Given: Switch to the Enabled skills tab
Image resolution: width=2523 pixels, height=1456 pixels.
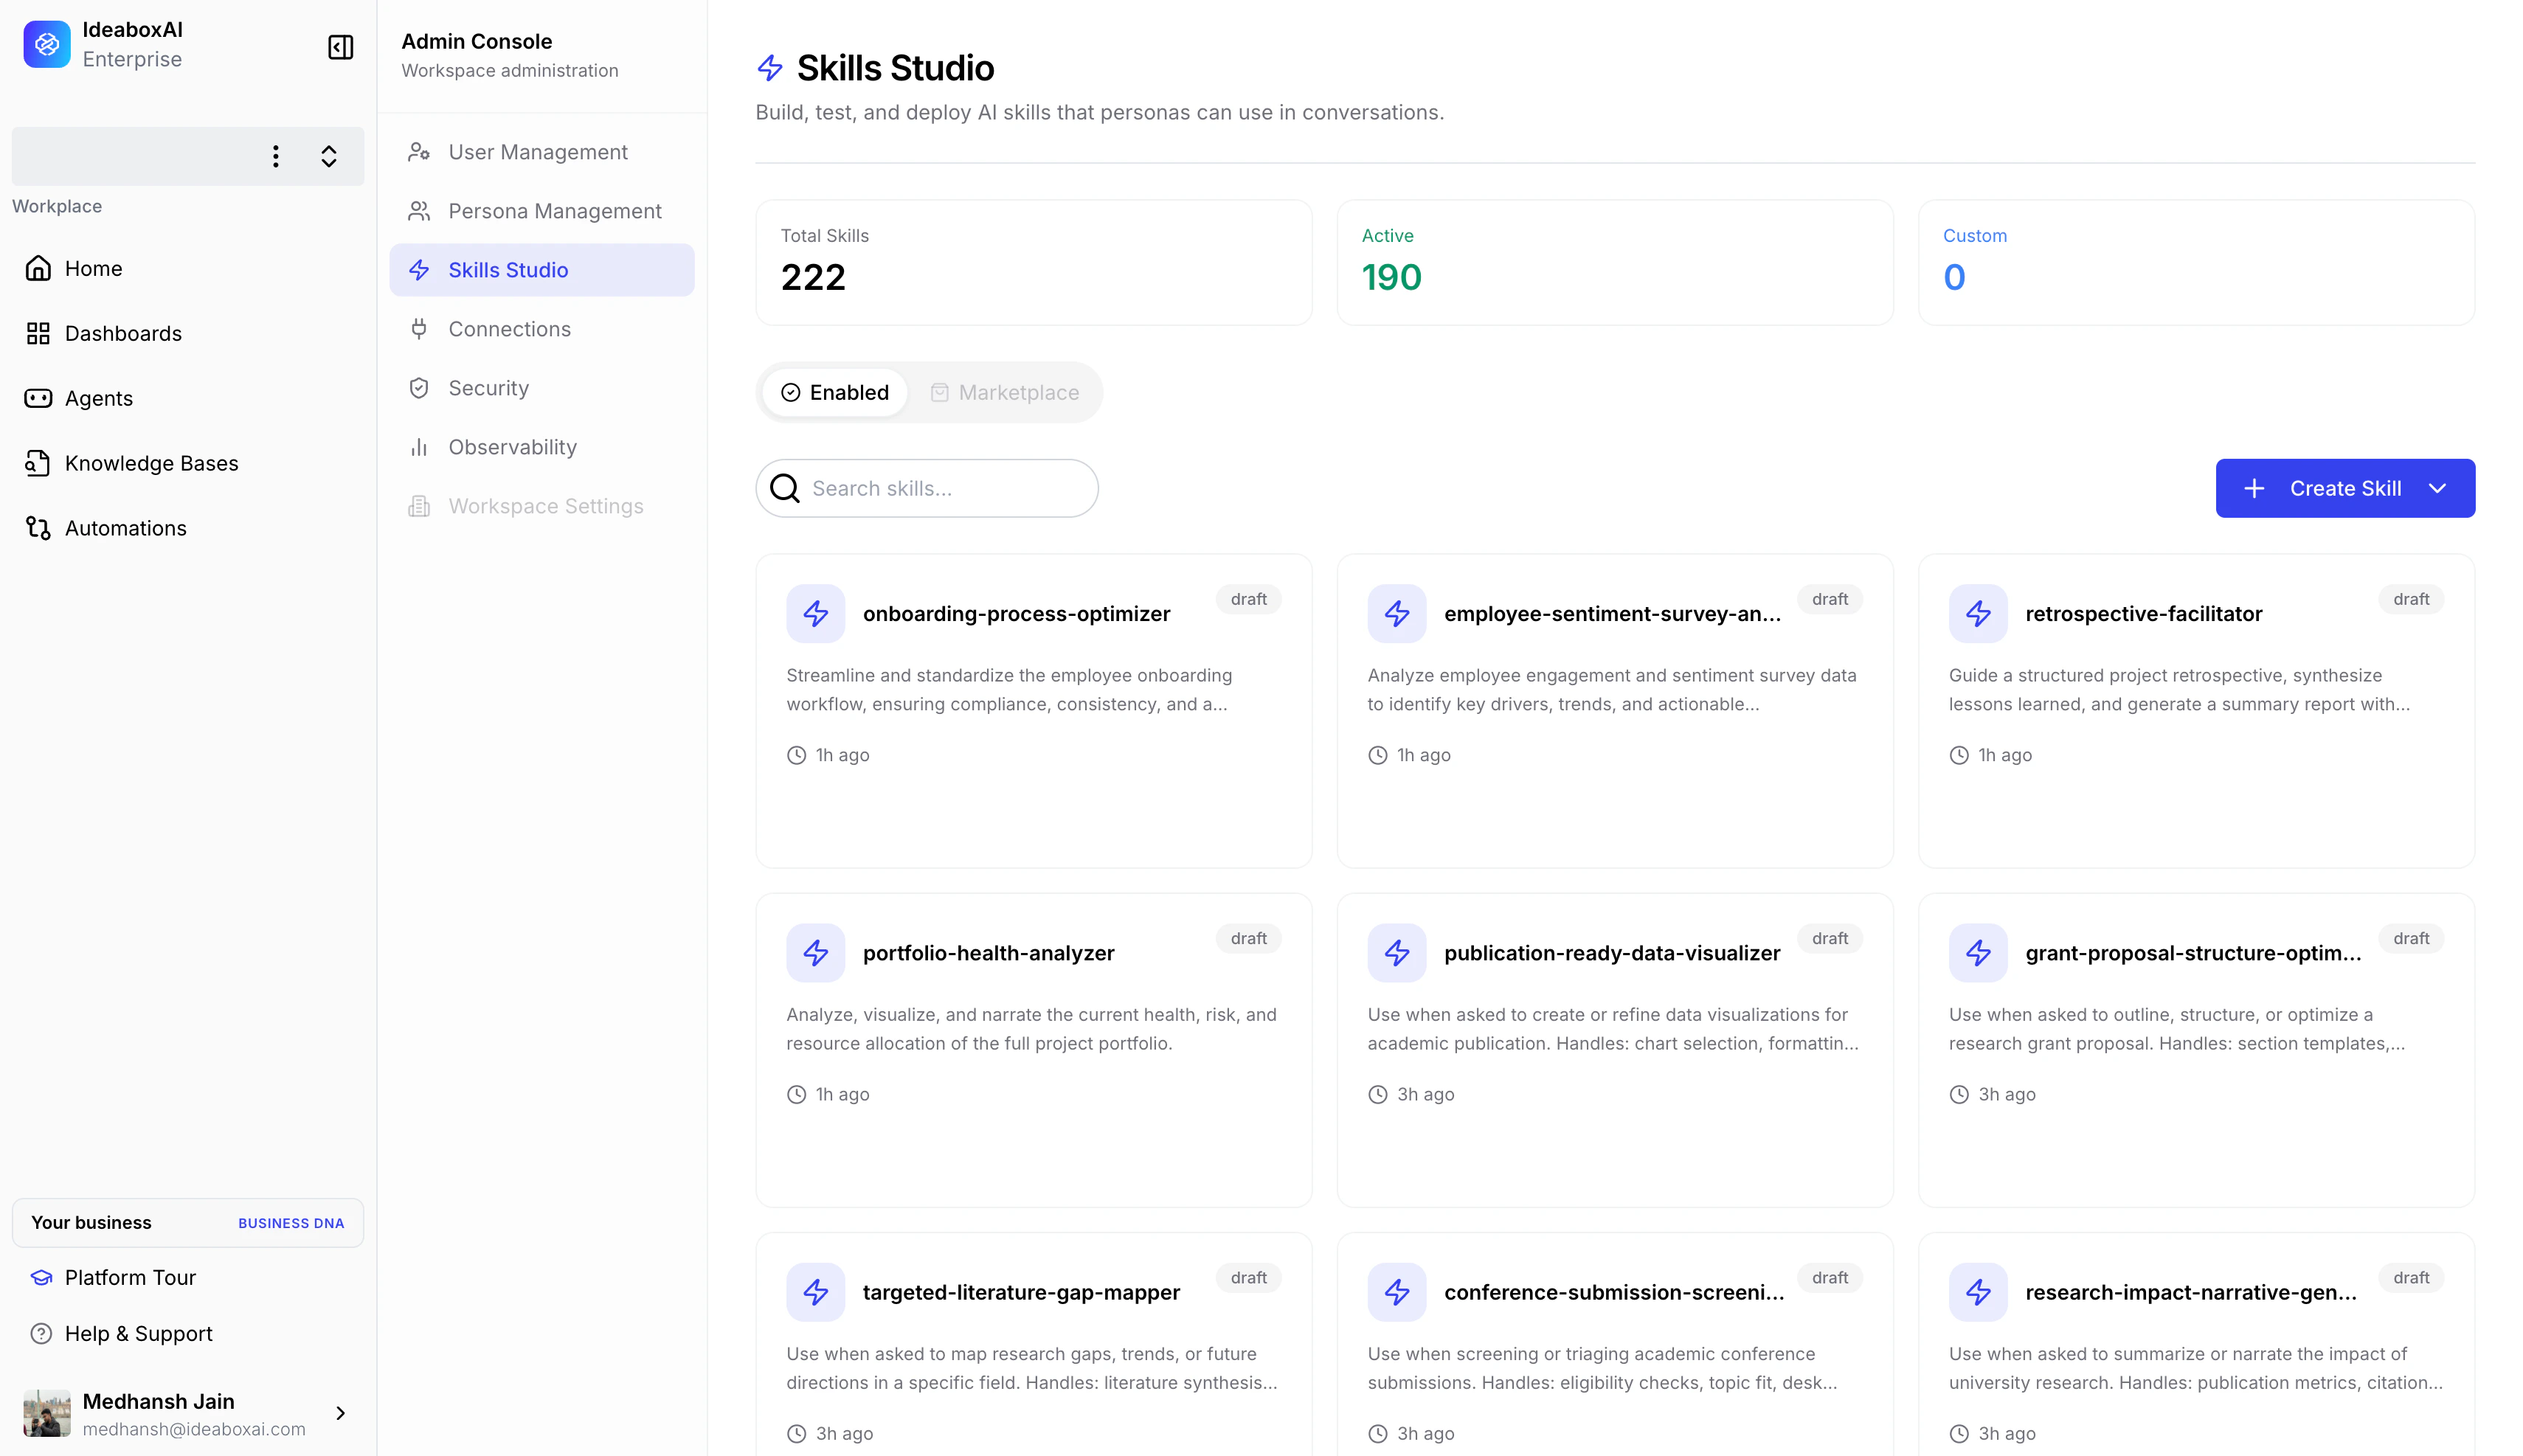Looking at the screenshot, I should point(835,392).
